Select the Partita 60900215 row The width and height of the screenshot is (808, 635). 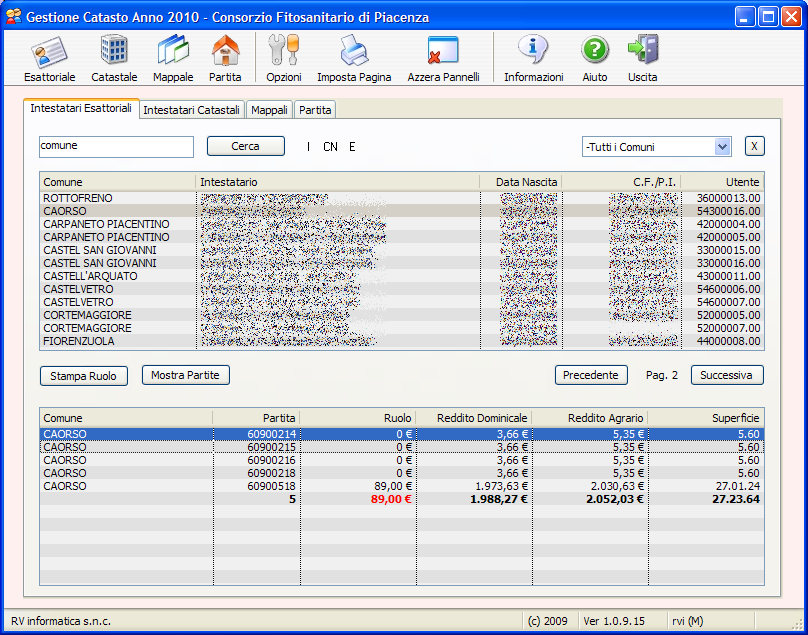[402, 447]
